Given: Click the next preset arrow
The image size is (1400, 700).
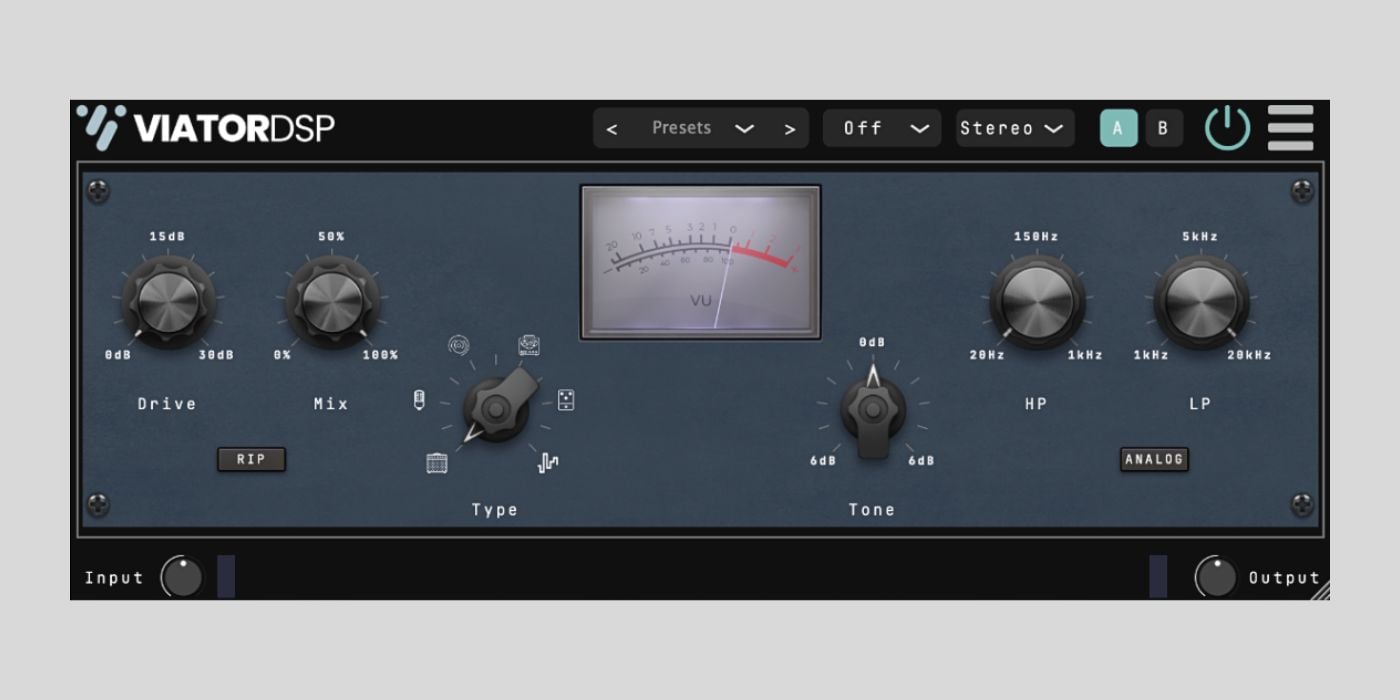Looking at the screenshot, I should [x=789, y=128].
